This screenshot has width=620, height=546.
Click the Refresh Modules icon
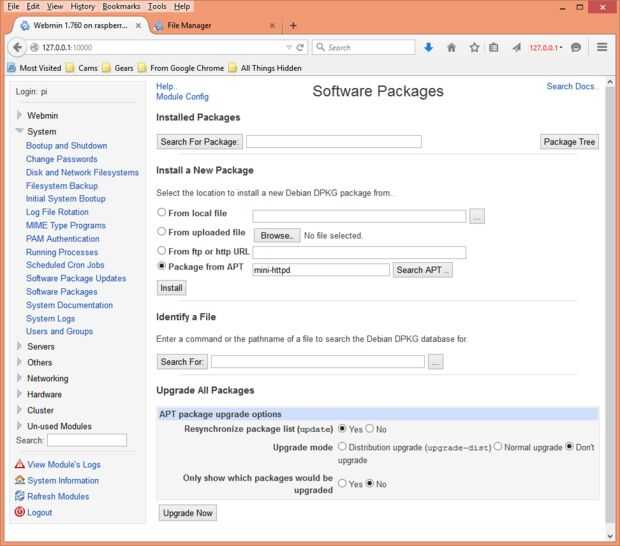pyautogui.click(x=20, y=496)
